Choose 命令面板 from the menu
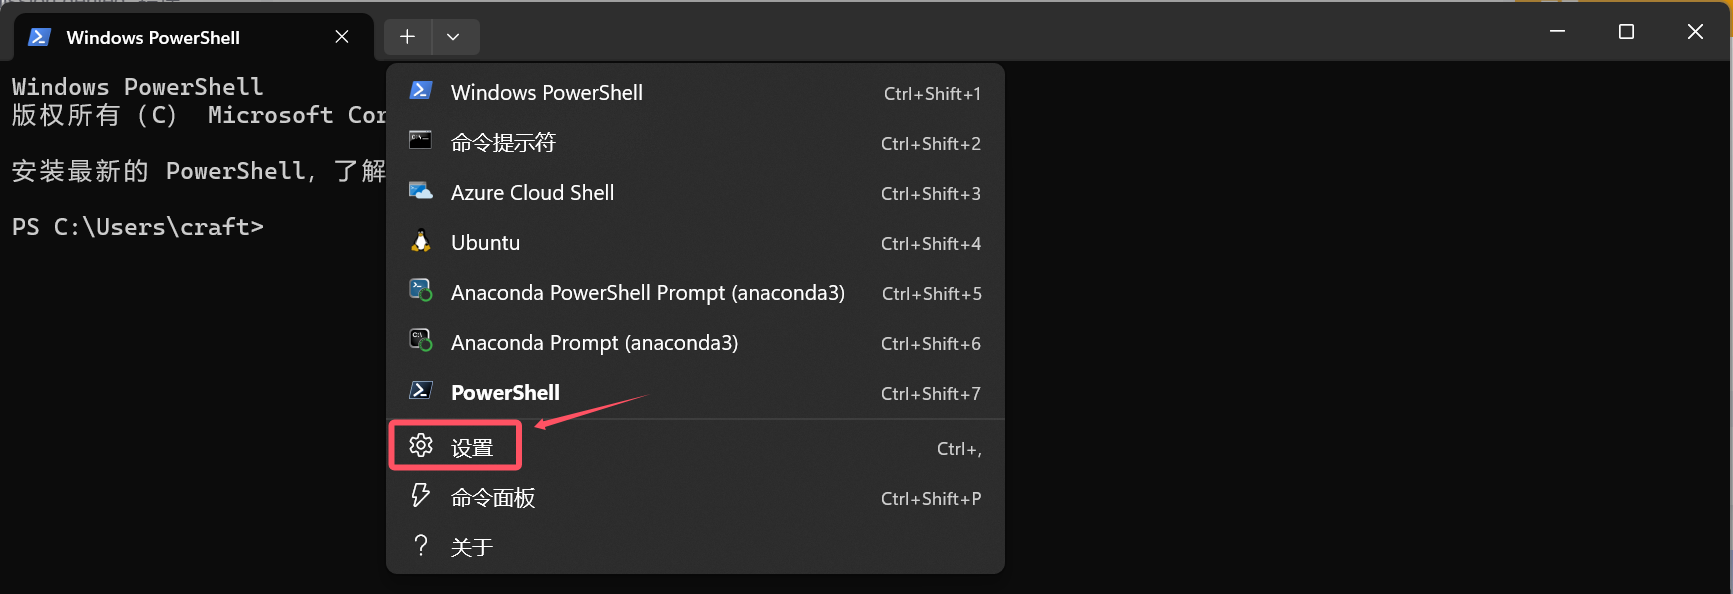Image resolution: width=1733 pixels, height=594 pixels. click(695, 498)
